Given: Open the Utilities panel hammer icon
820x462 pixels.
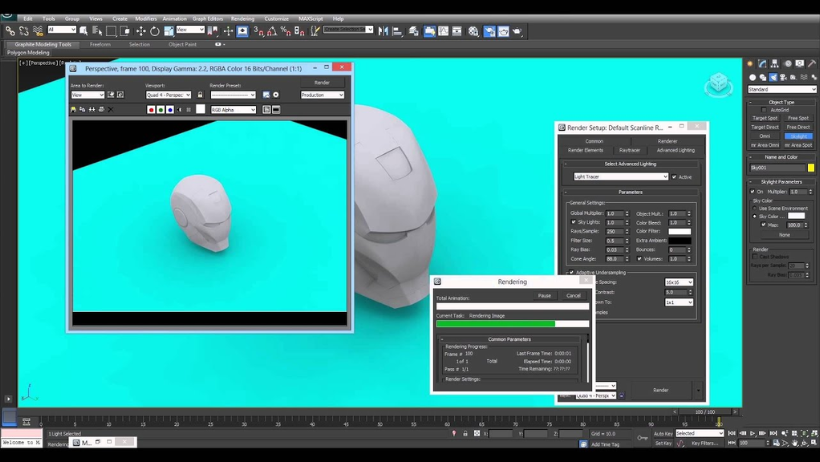Looking at the screenshot, I should click(812, 63).
